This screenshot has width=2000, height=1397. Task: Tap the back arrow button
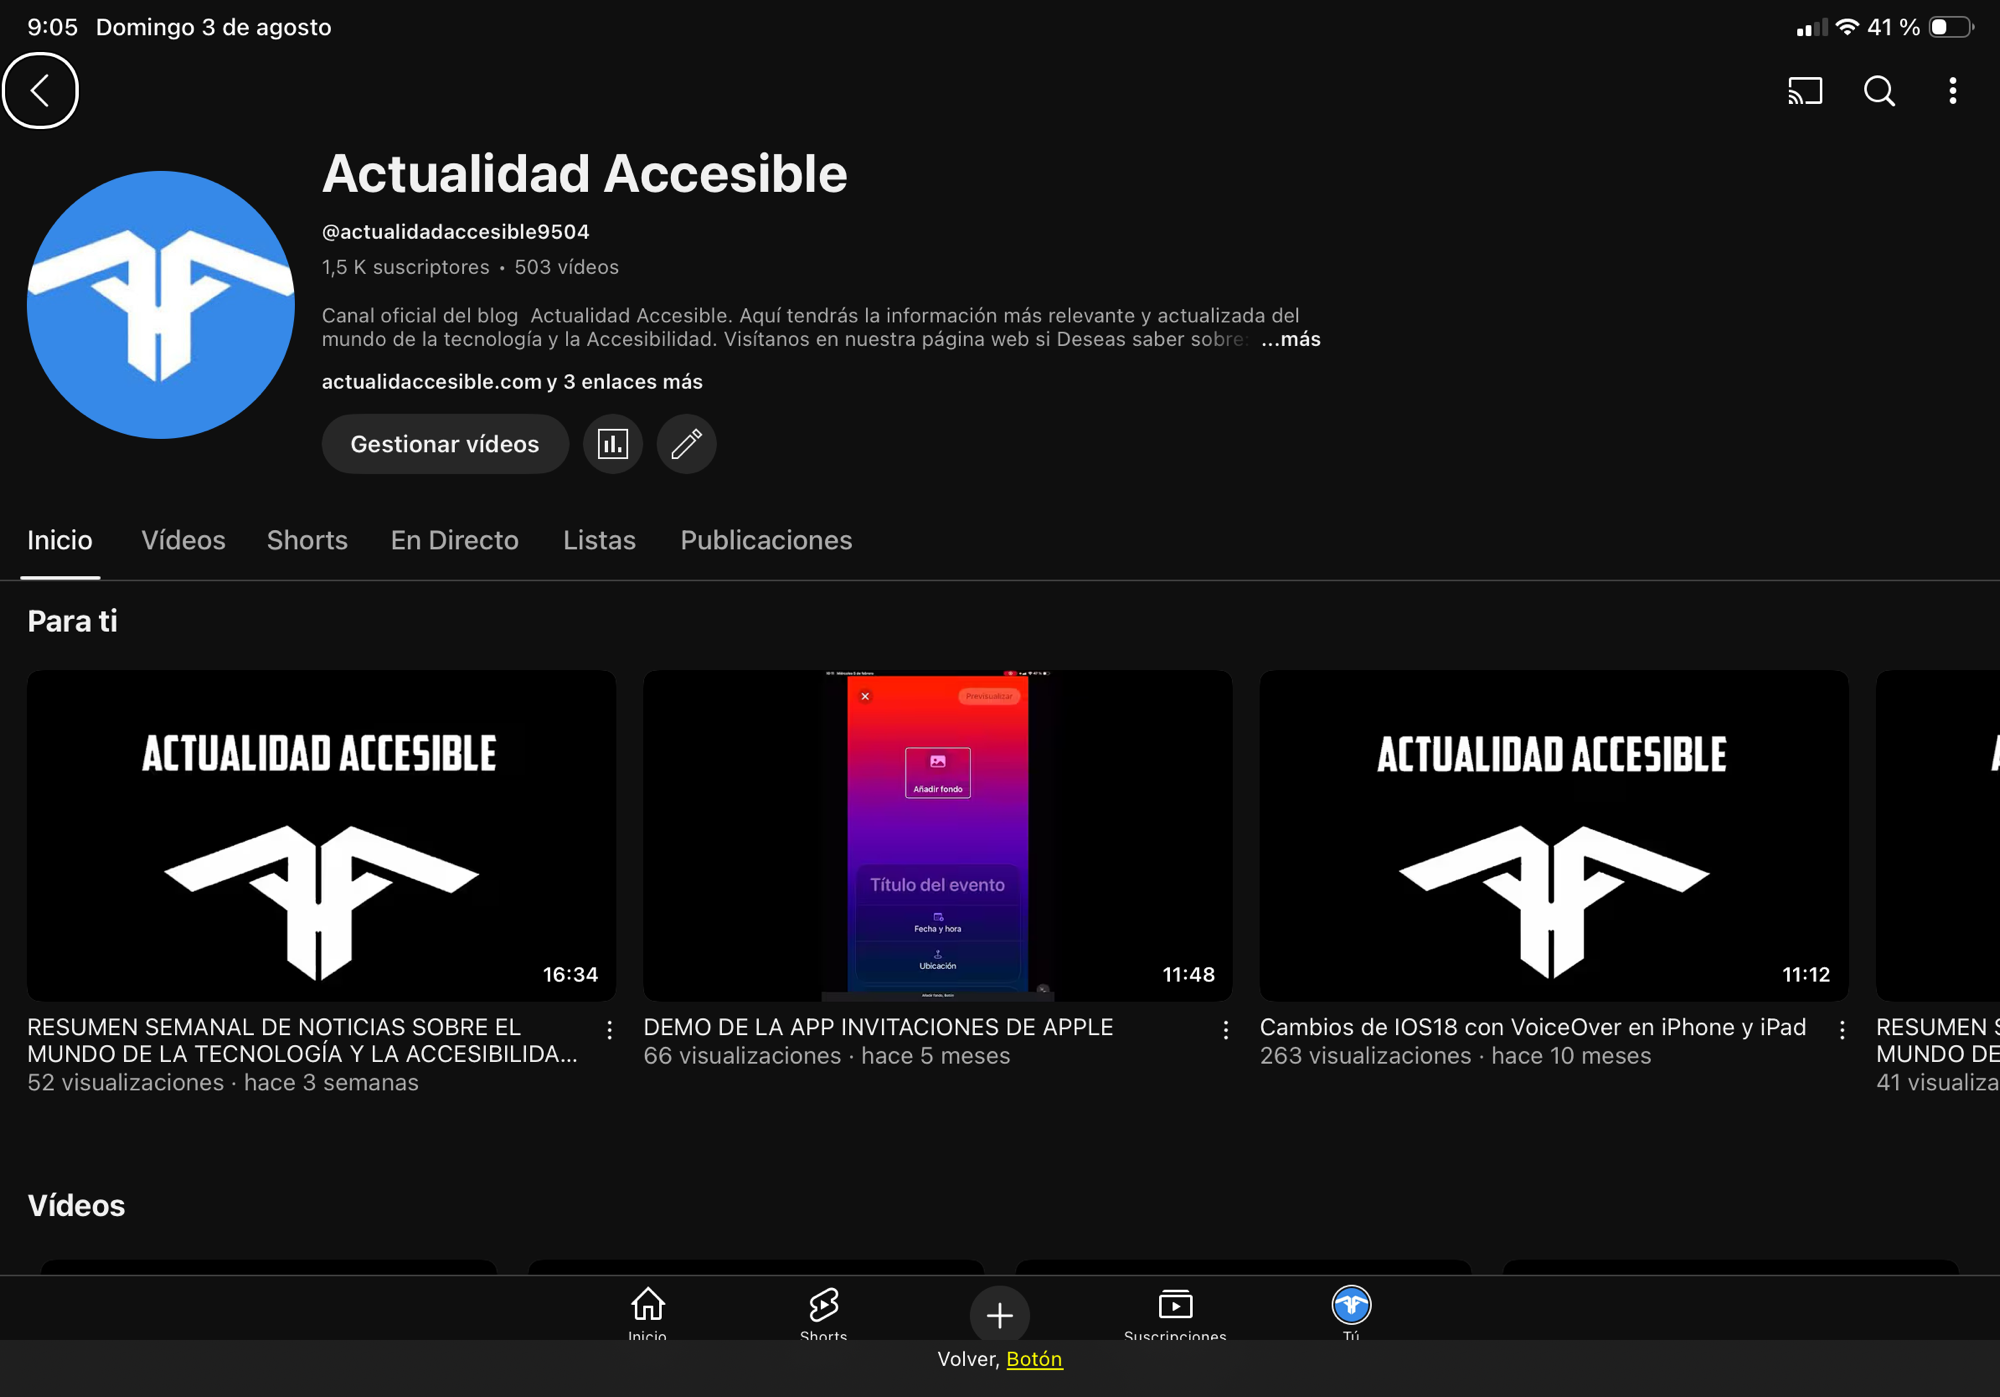[40, 91]
